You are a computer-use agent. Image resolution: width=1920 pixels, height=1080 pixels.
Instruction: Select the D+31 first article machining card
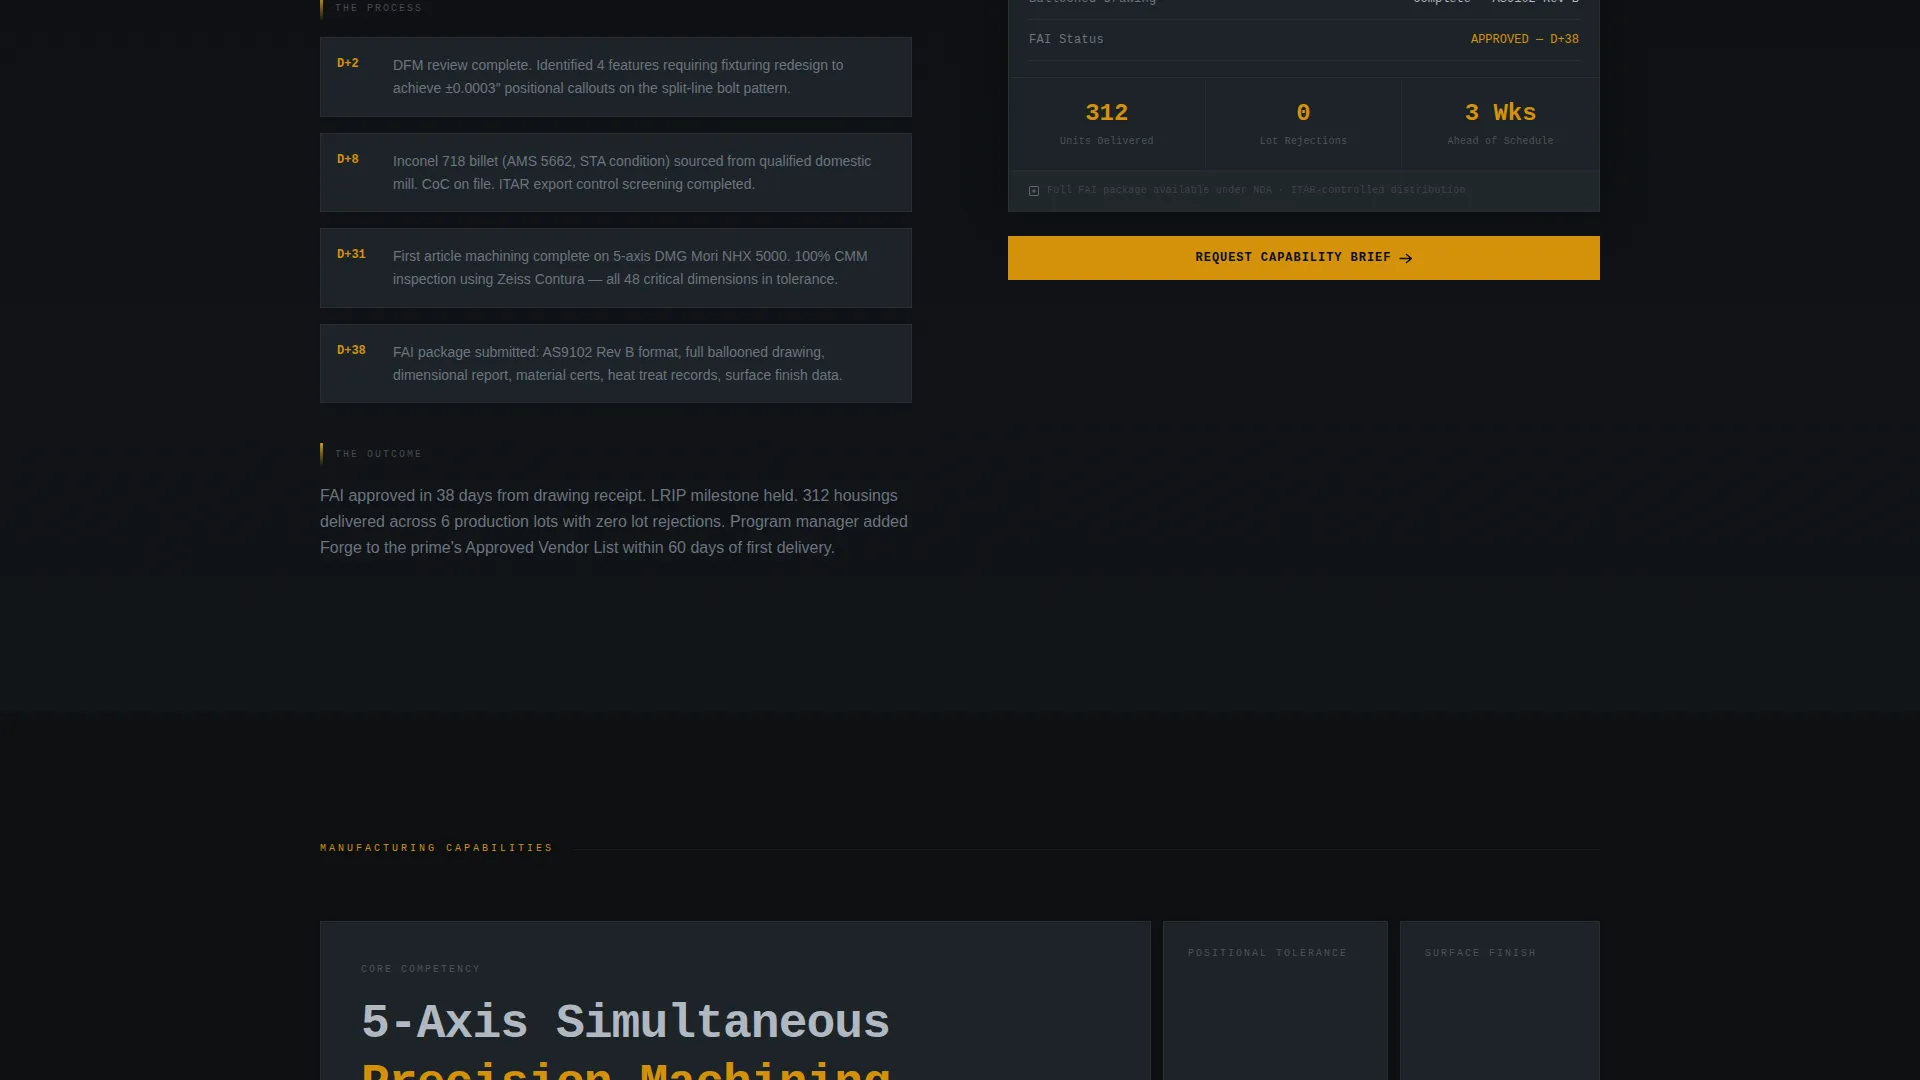(615, 268)
